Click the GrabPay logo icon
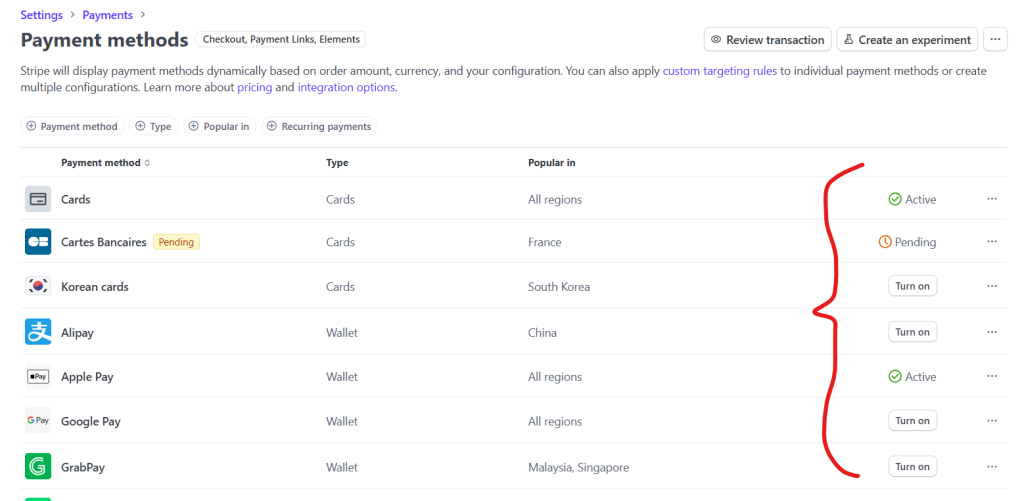1024x501 pixels. [x=38, y=467]
